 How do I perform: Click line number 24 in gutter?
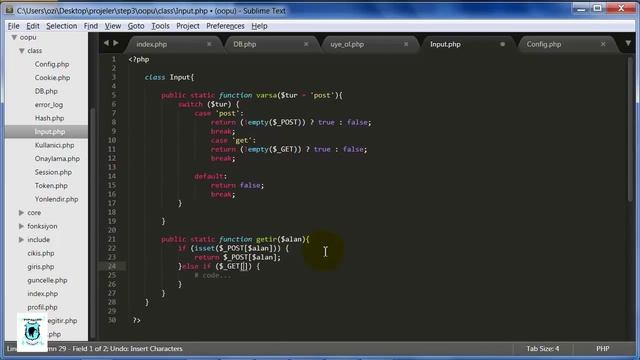click(112, 266)
